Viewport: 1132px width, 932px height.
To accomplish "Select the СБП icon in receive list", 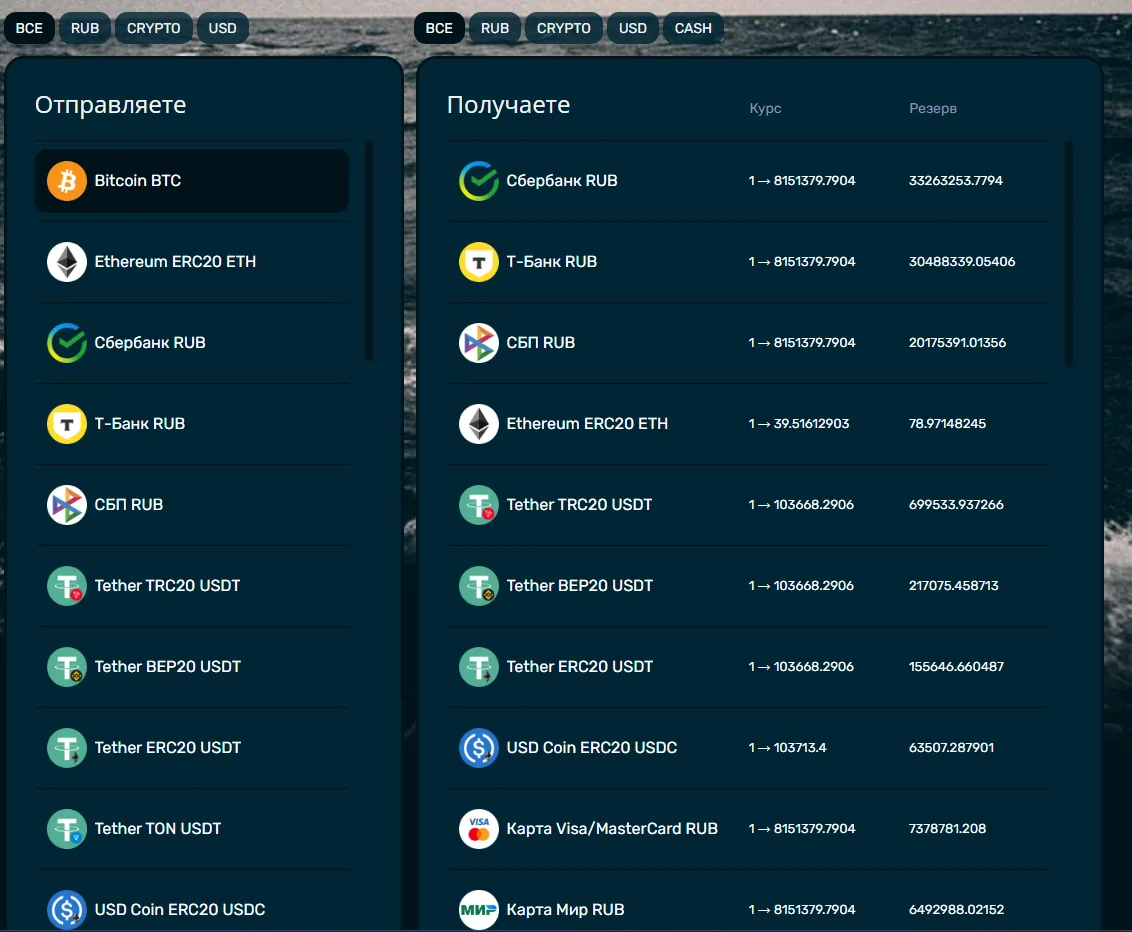I will (x=479, y=342).
